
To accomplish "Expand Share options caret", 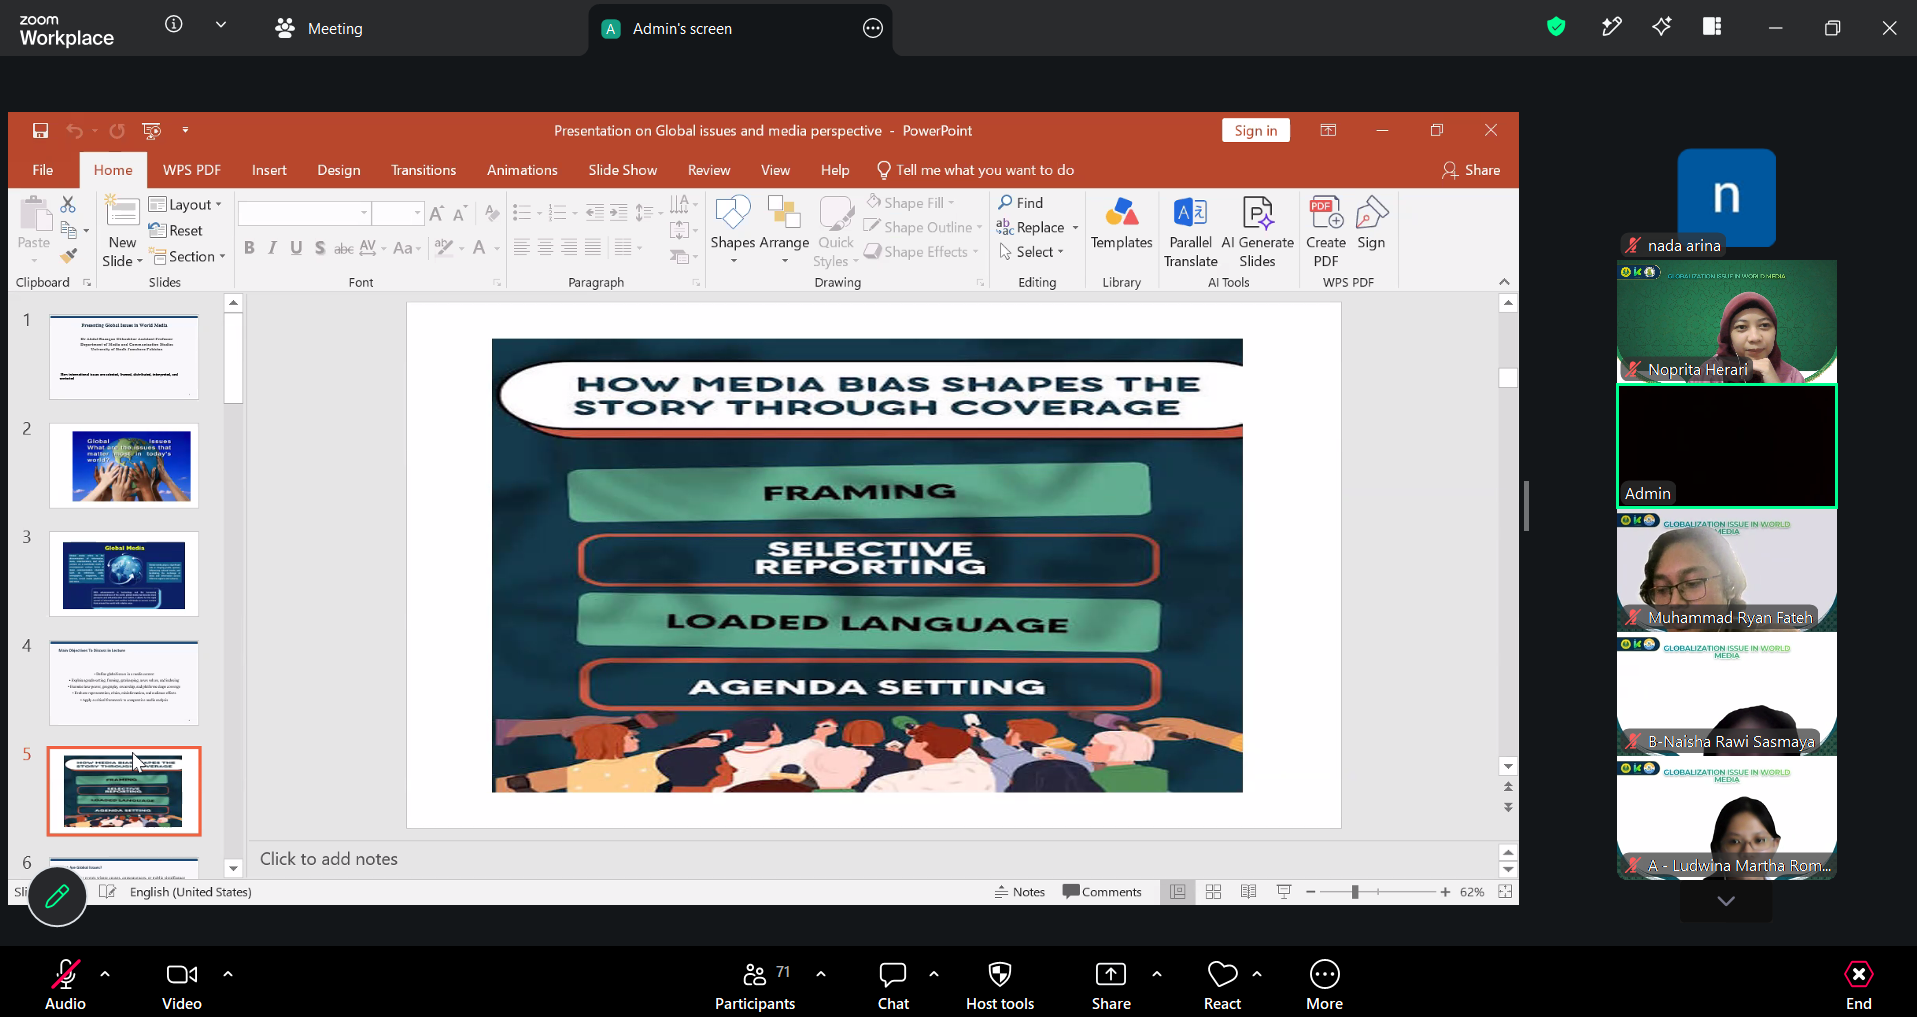I will tap(1157, 973).
